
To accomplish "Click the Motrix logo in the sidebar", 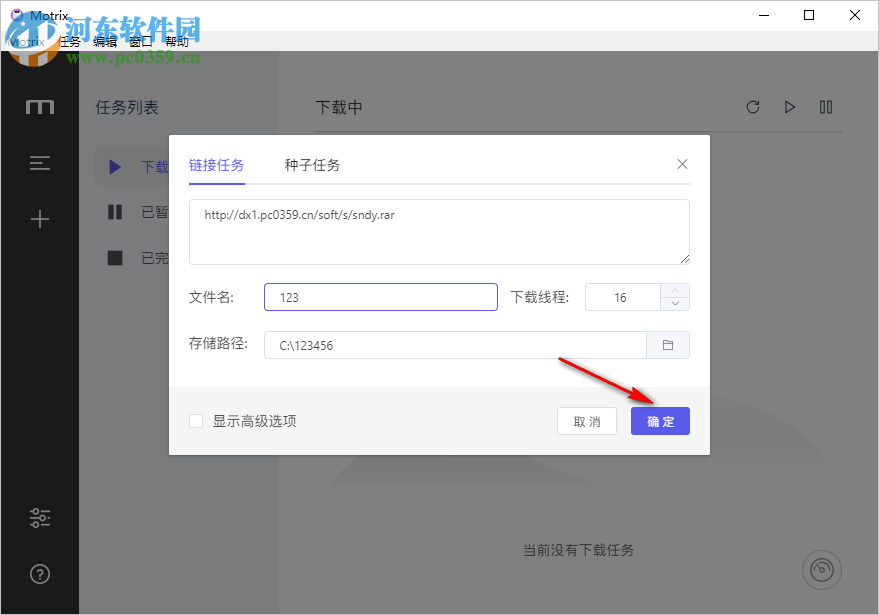I will tap(40, 107).
